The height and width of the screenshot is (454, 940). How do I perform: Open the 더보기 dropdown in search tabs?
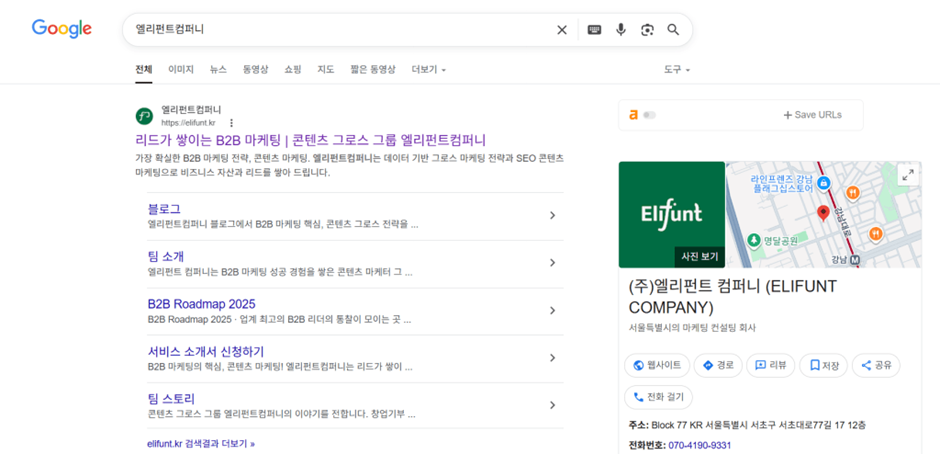point(428,70)
